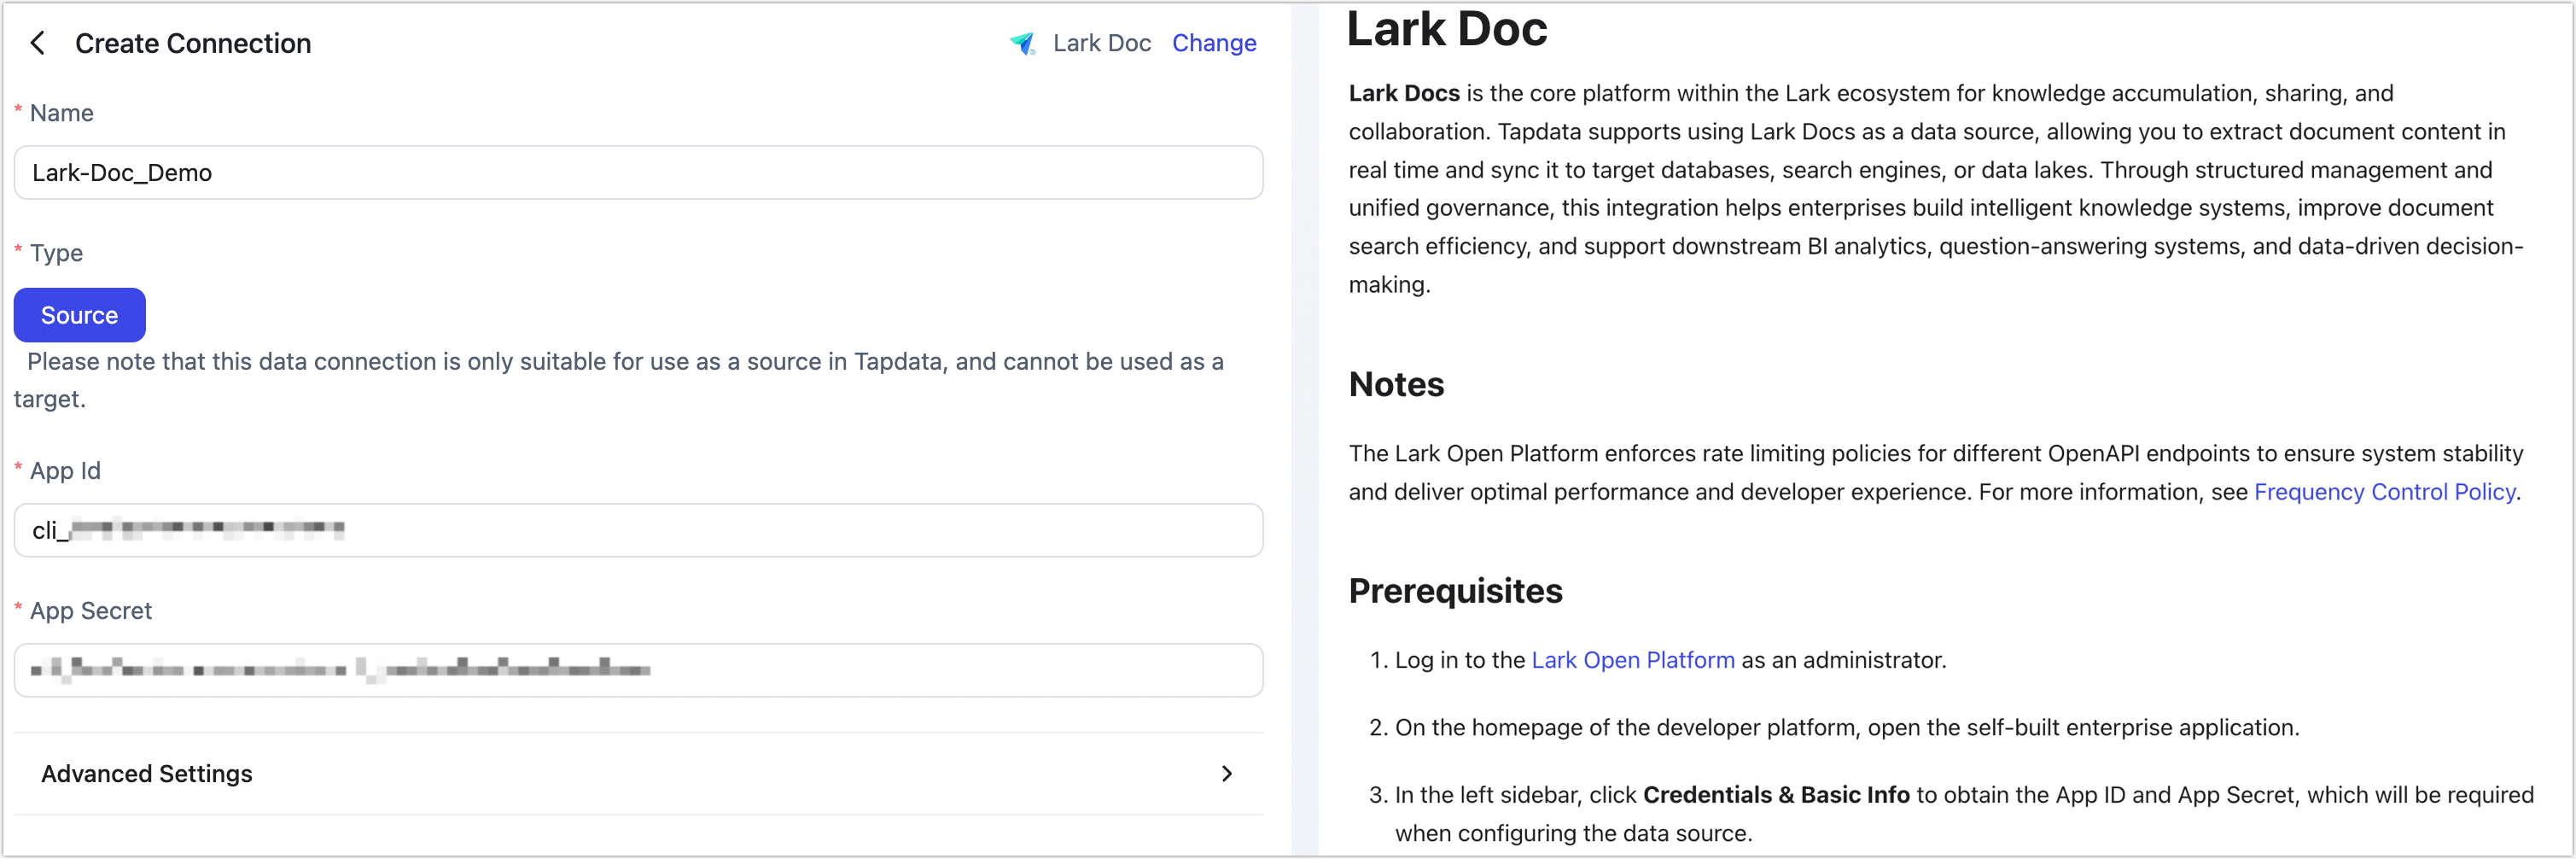Click the Create Connection page title
This screenshot has width=2576, height=859.
pyautogui.click(x=192, y=43)
